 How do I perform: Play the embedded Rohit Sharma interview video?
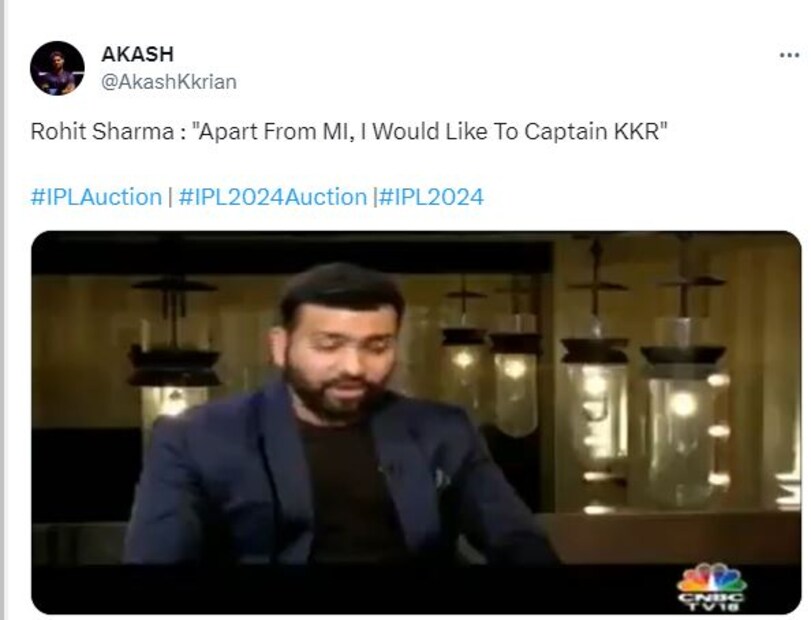(x=416, y=422)
